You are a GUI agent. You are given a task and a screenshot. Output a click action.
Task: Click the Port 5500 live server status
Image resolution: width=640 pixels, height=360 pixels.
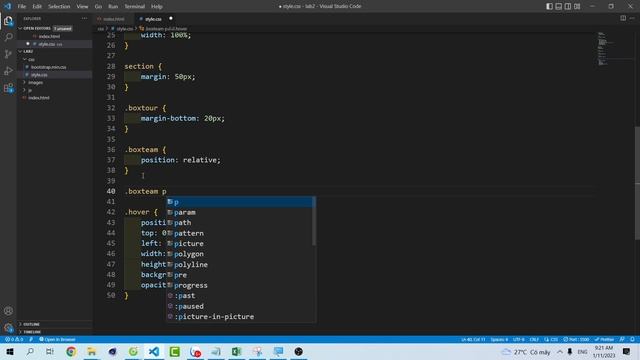[576, 339]
